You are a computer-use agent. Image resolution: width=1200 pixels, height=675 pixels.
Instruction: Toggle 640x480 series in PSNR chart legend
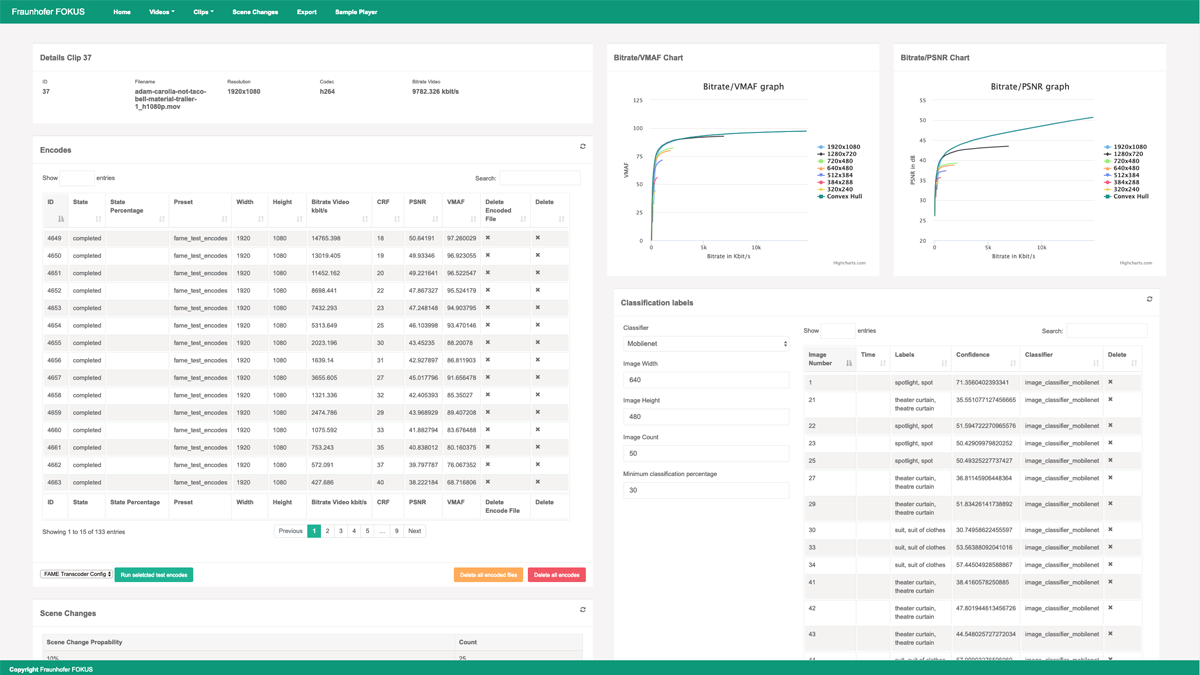(x=1122, y=168)
